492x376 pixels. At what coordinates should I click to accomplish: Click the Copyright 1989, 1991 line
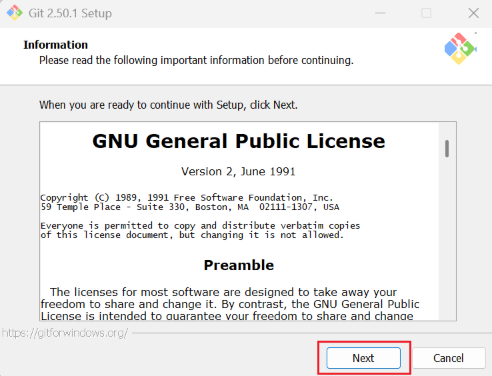[x=187, y=198]
